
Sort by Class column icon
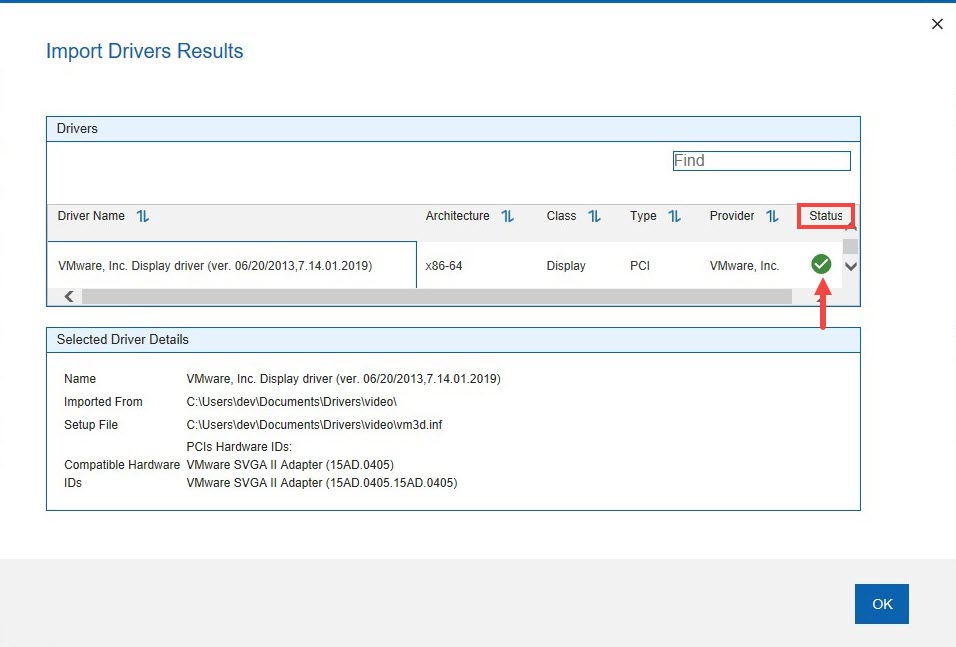pos(594,216)
